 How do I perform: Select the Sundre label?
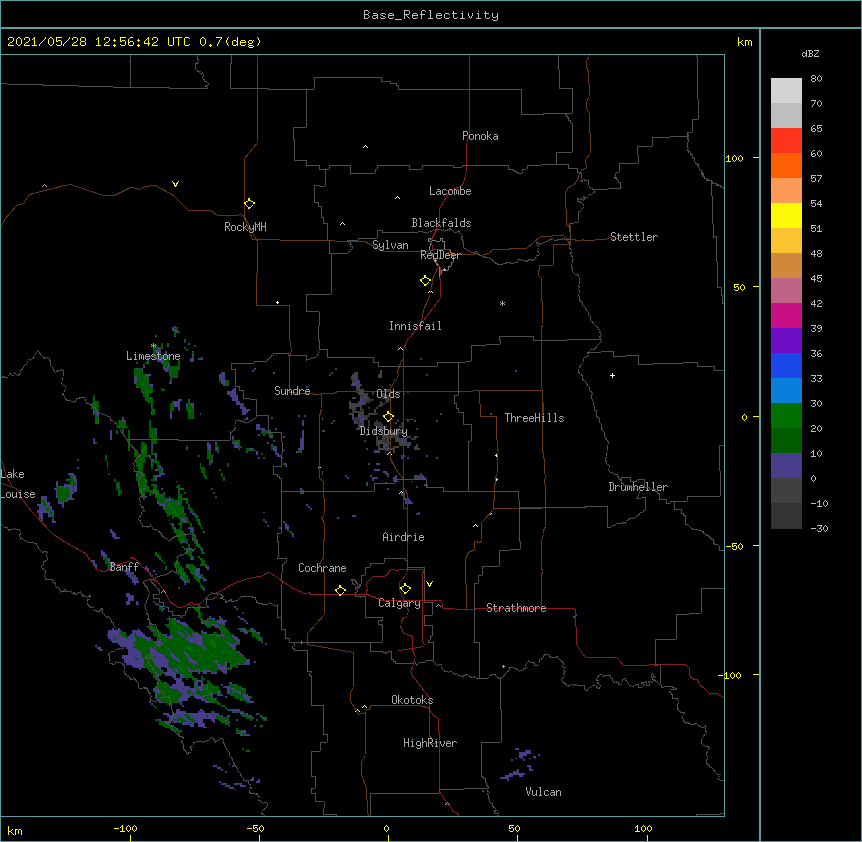(292, 391)
